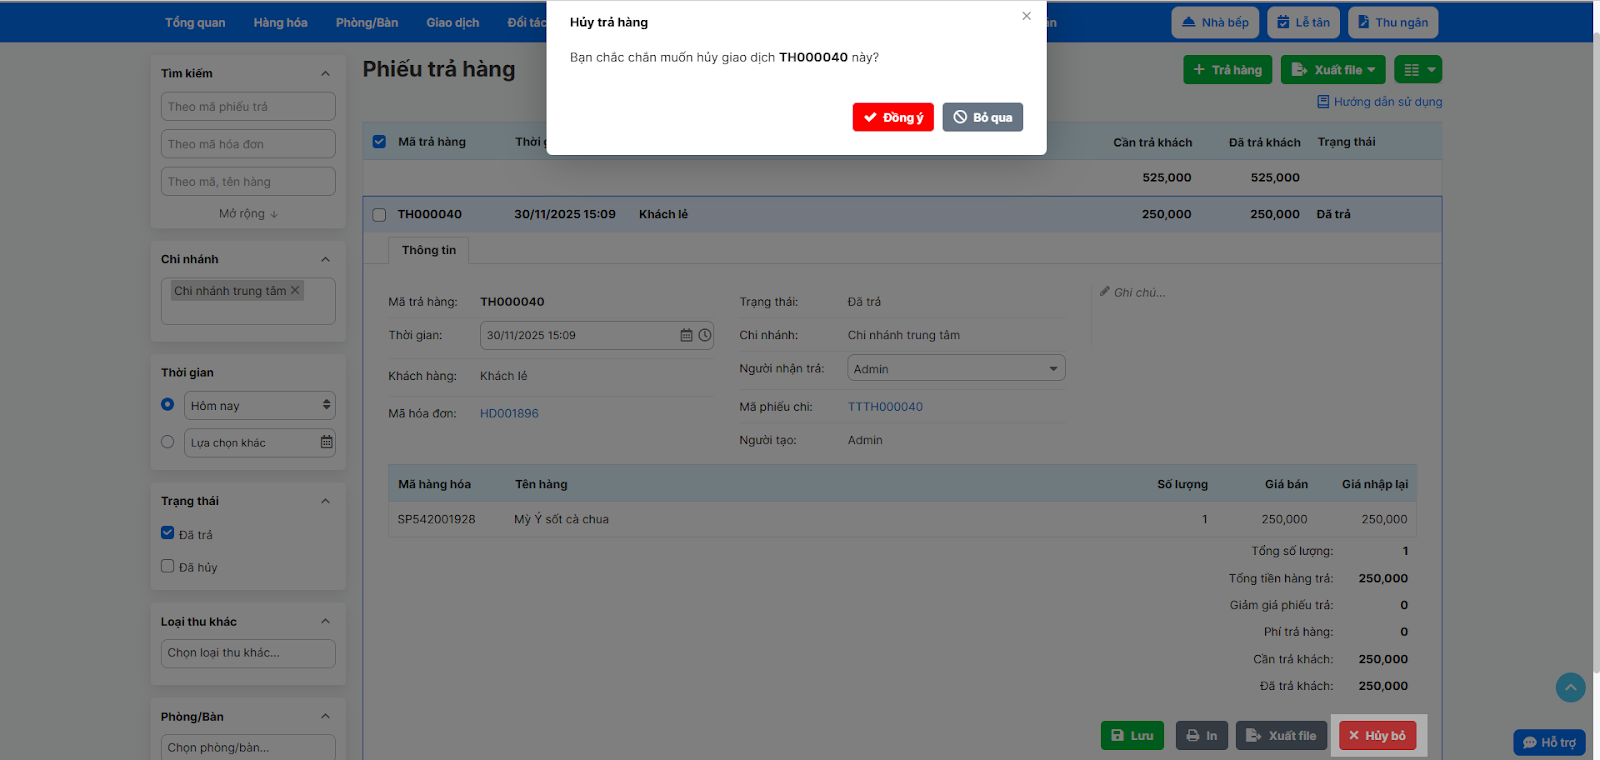
Task: Toggle the select-all header checkbox
Action: [379, 141]
